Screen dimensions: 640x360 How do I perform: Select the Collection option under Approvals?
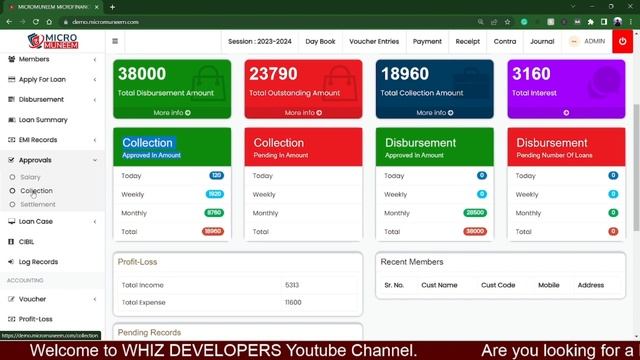36,191
